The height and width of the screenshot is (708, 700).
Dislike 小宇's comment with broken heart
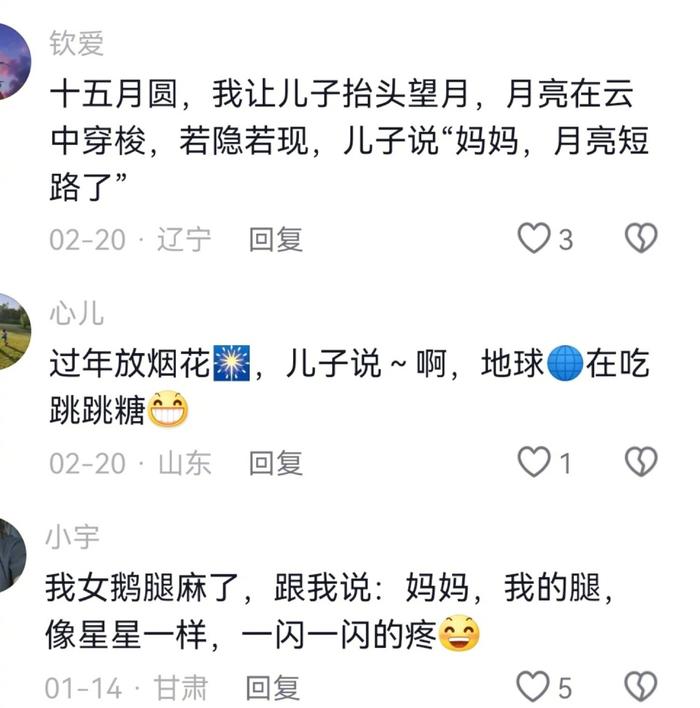click(x=641, y=687)
